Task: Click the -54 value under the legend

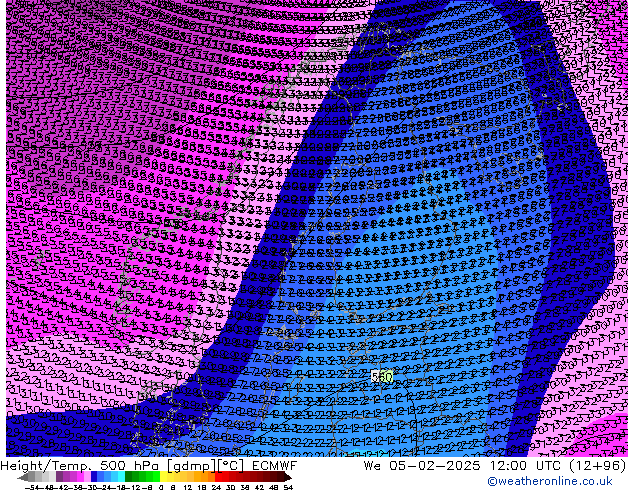Action: tap(32, 487)
